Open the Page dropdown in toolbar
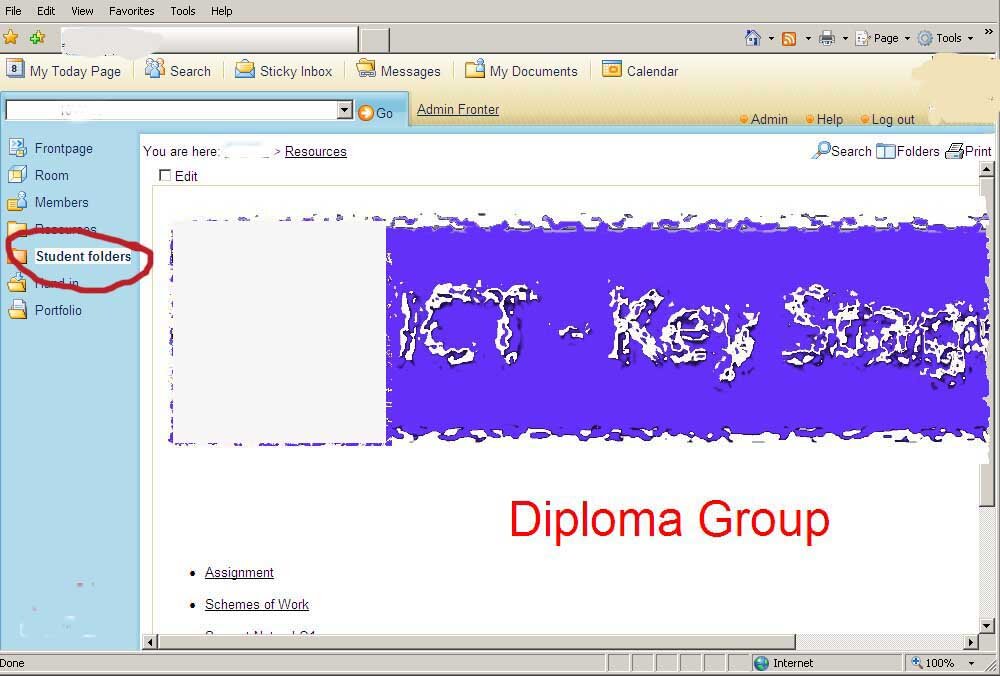This screenshot has height=676, width=1000. pos(883,38)
